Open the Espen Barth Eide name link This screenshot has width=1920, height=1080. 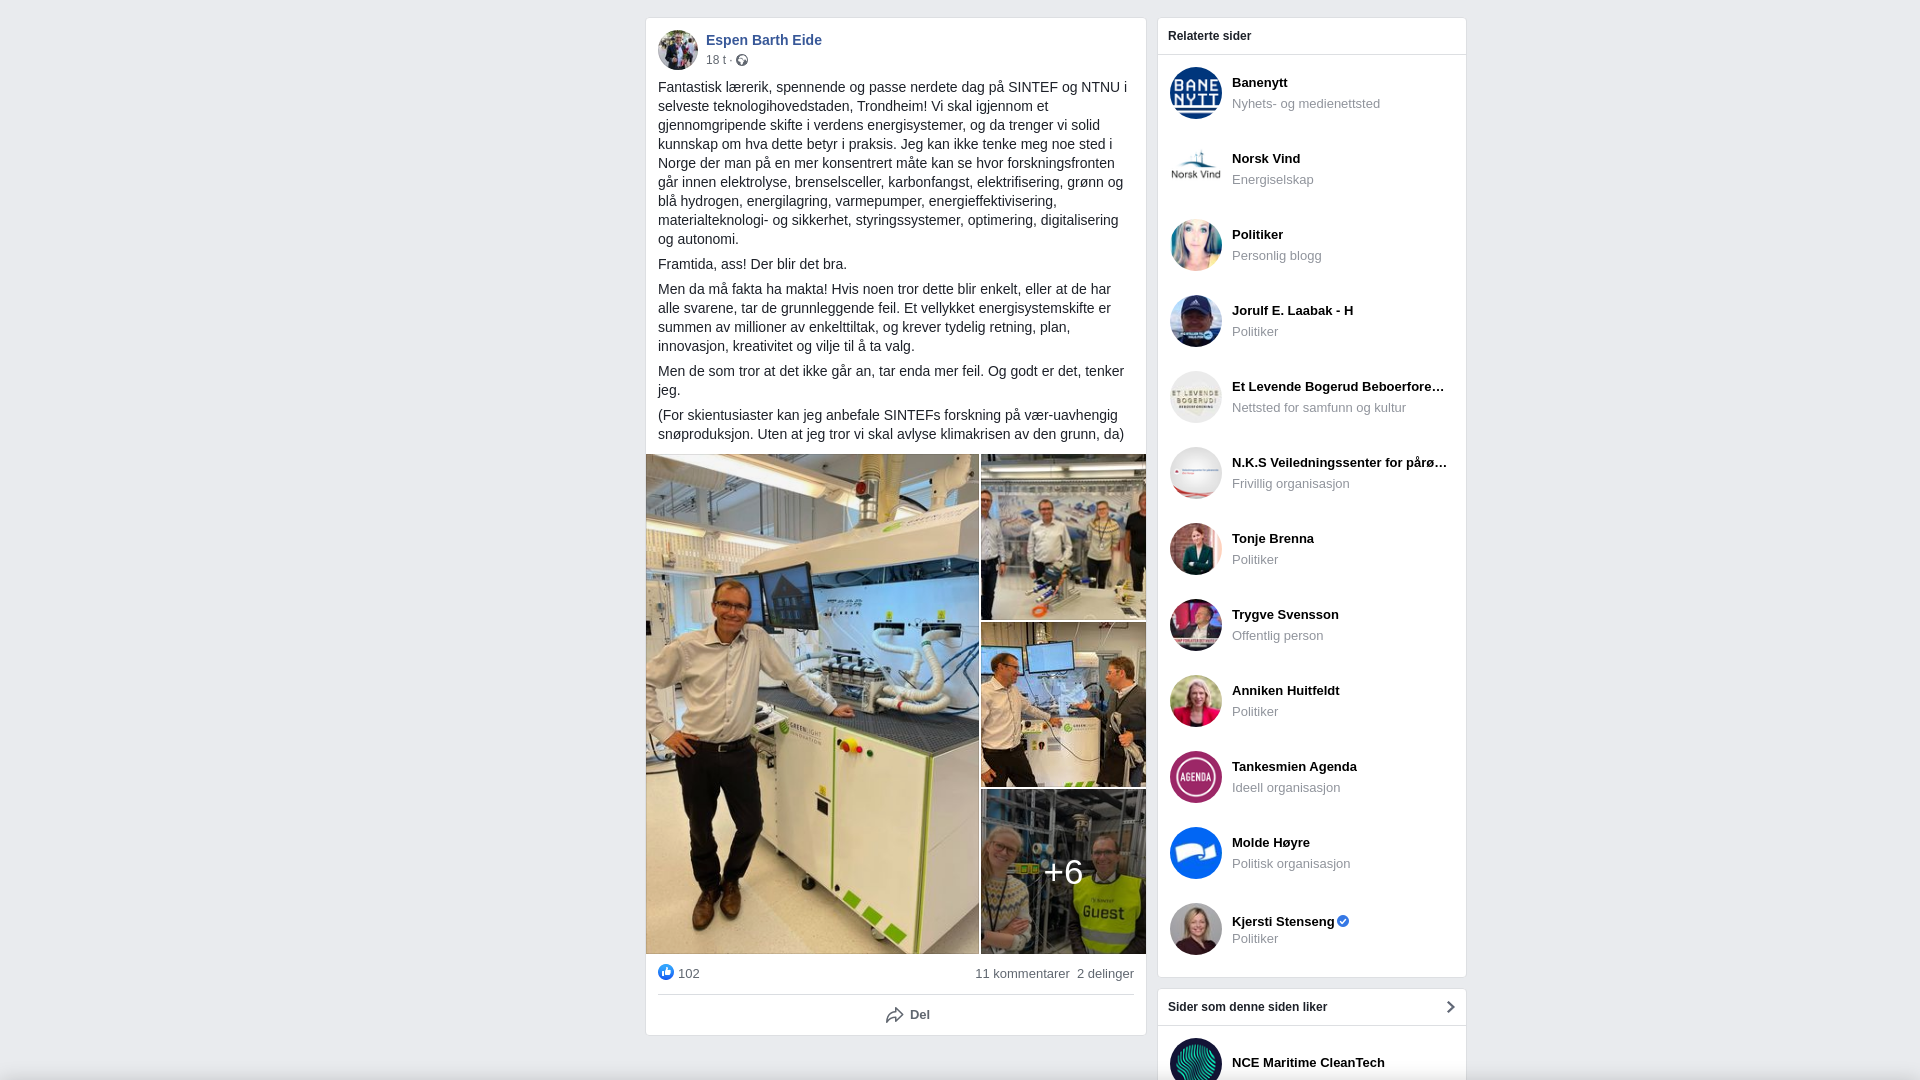tap(764, 40)
